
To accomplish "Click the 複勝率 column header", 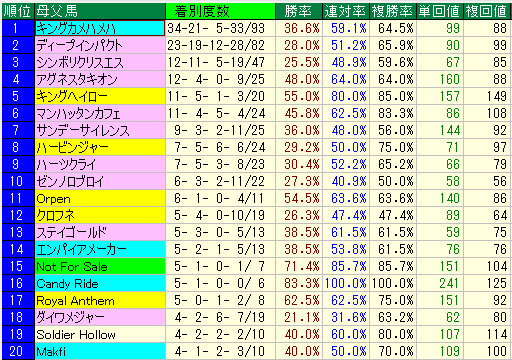I will [x=393, y=11].
